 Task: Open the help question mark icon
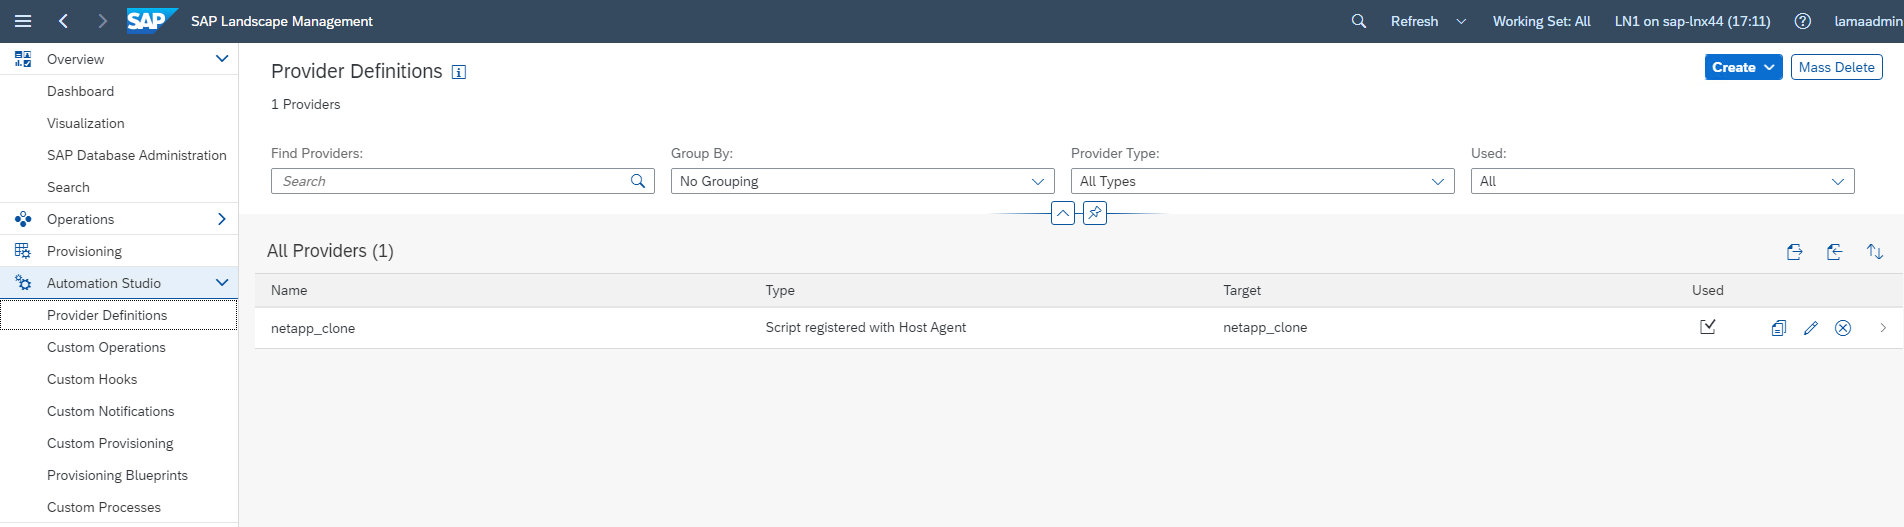tap(1802, 21)
